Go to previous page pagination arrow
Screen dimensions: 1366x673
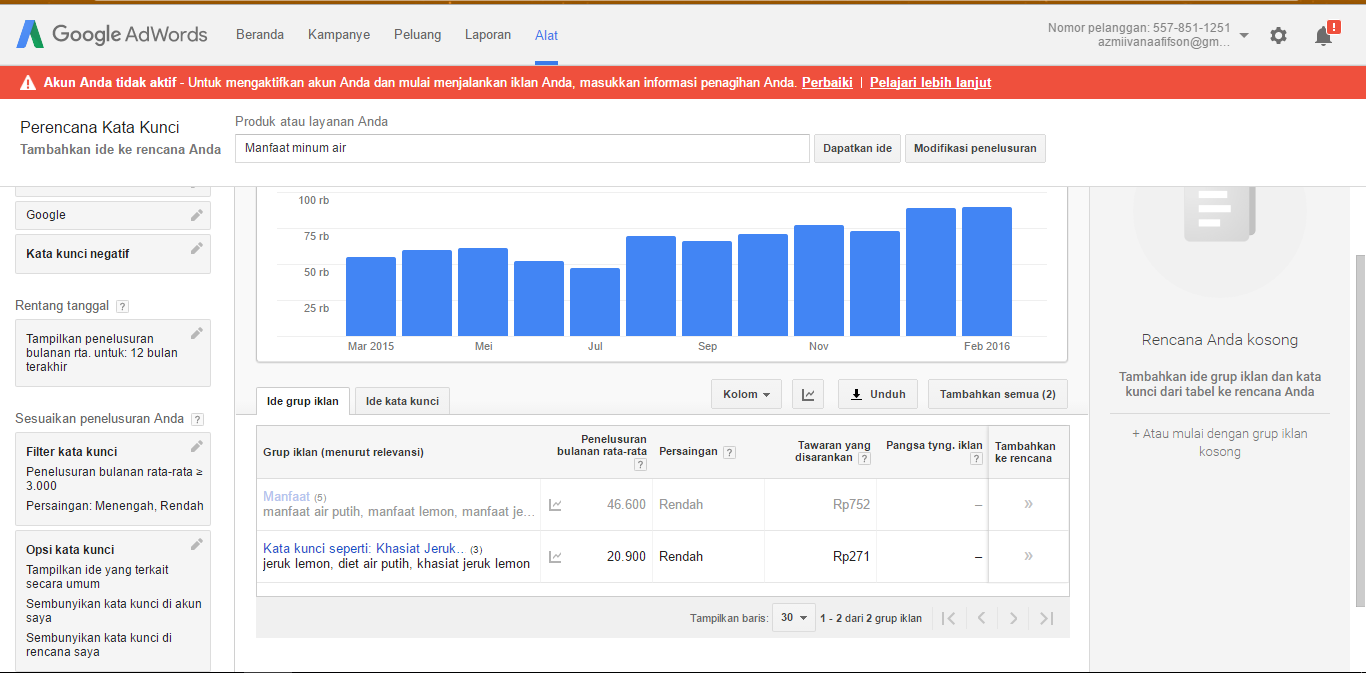982,618
